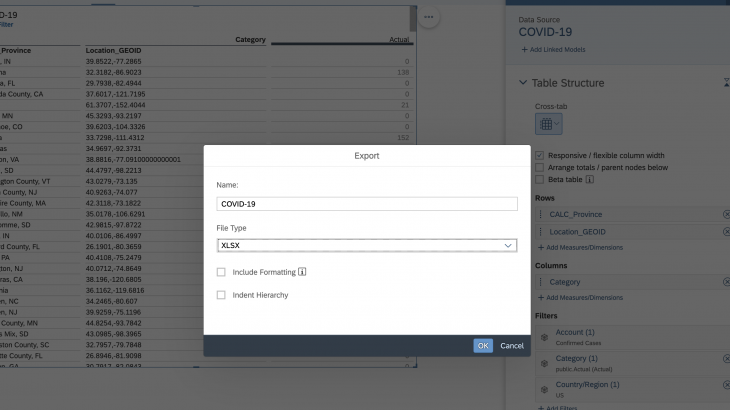
Task: Remove CALC_Province from Rows
Action: [726, 214]
